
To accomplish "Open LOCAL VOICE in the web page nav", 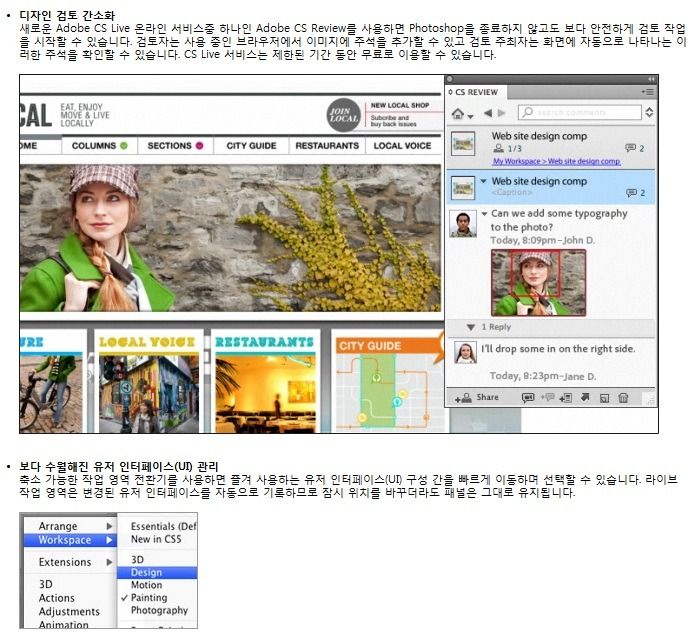I will [x=402, y=146].
